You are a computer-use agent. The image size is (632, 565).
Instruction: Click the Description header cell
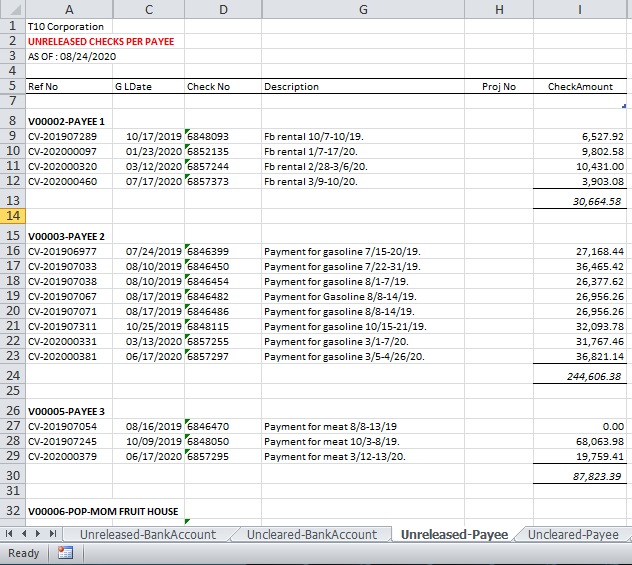(x=363, y=86)
